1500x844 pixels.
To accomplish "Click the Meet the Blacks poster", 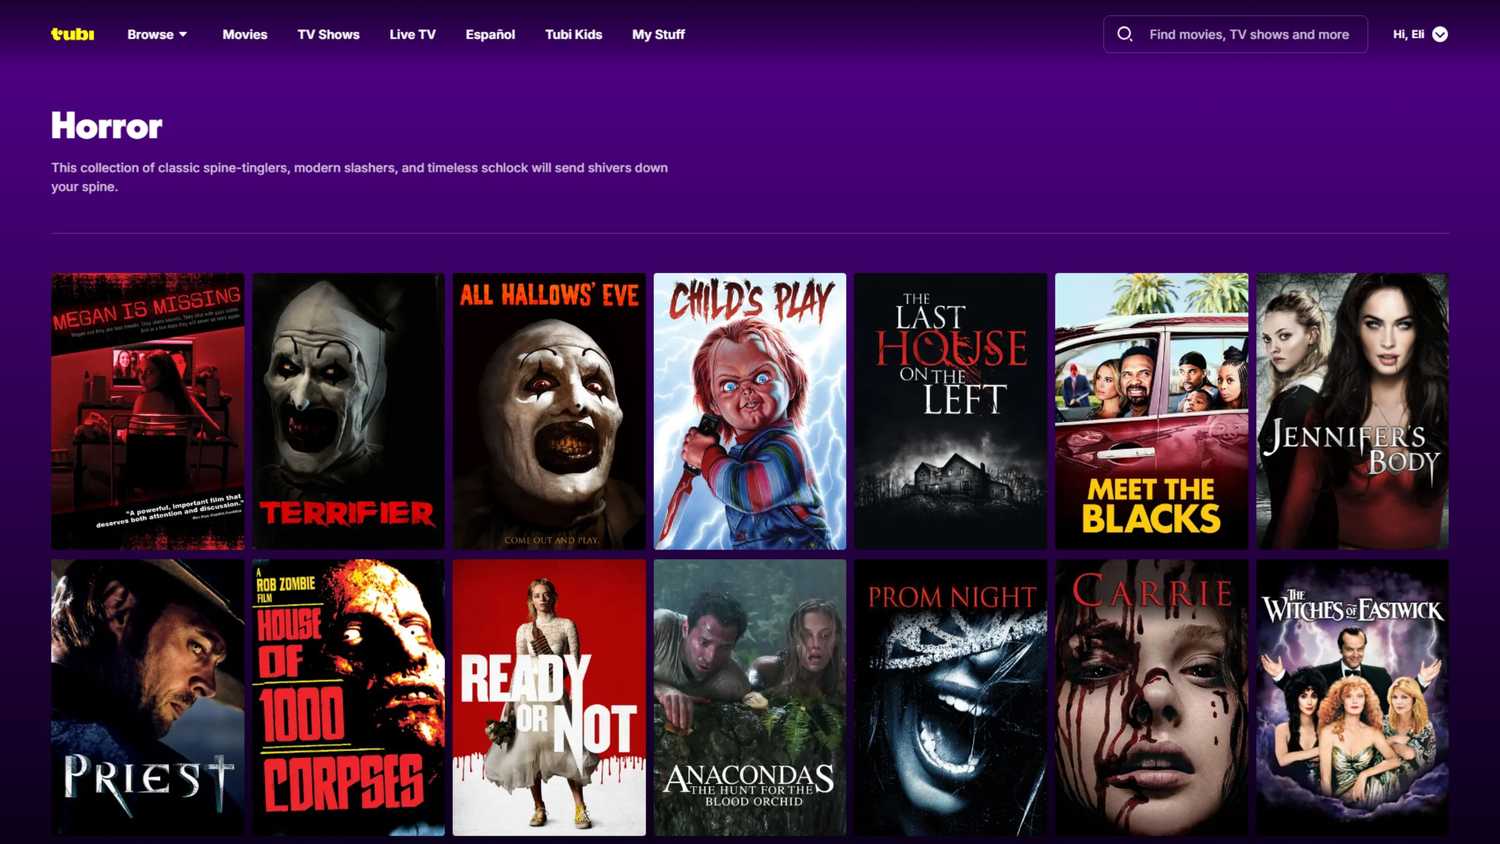I will click(x=1151, y=410).
